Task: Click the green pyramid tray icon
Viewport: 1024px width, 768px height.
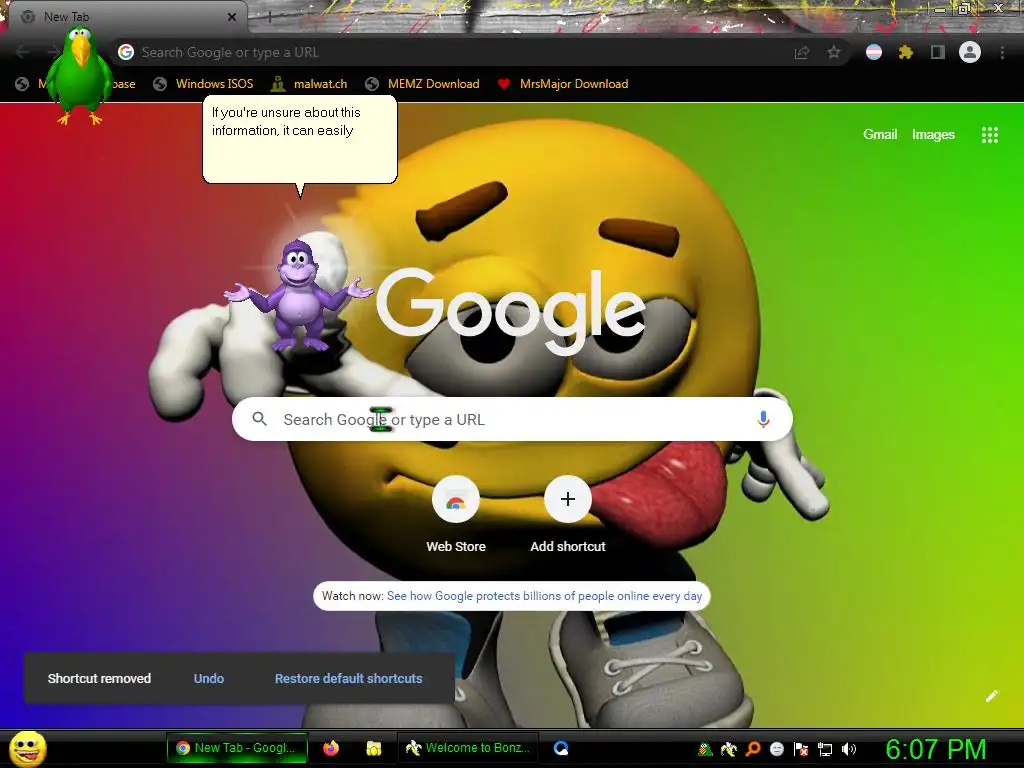Action: [705, 749]
